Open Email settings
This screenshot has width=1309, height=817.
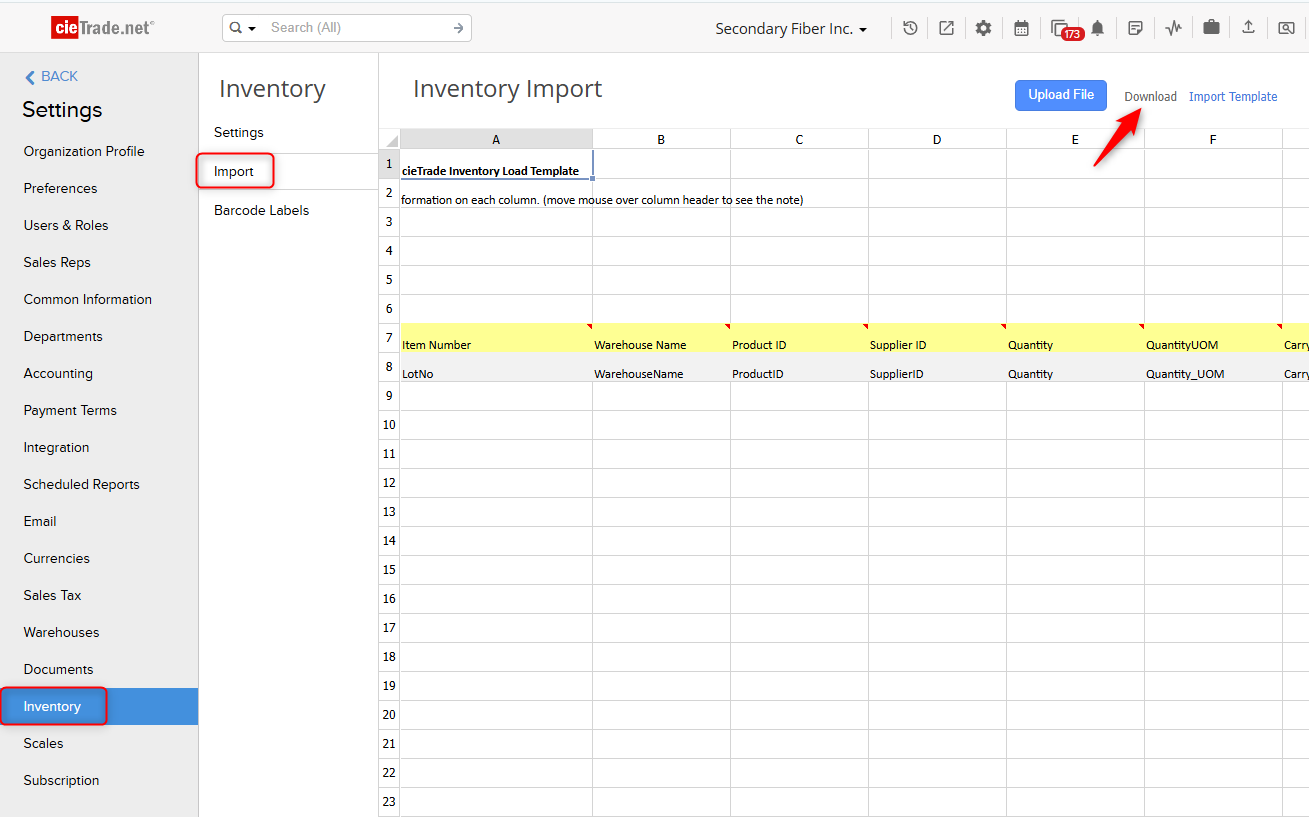tap(40, 521)
